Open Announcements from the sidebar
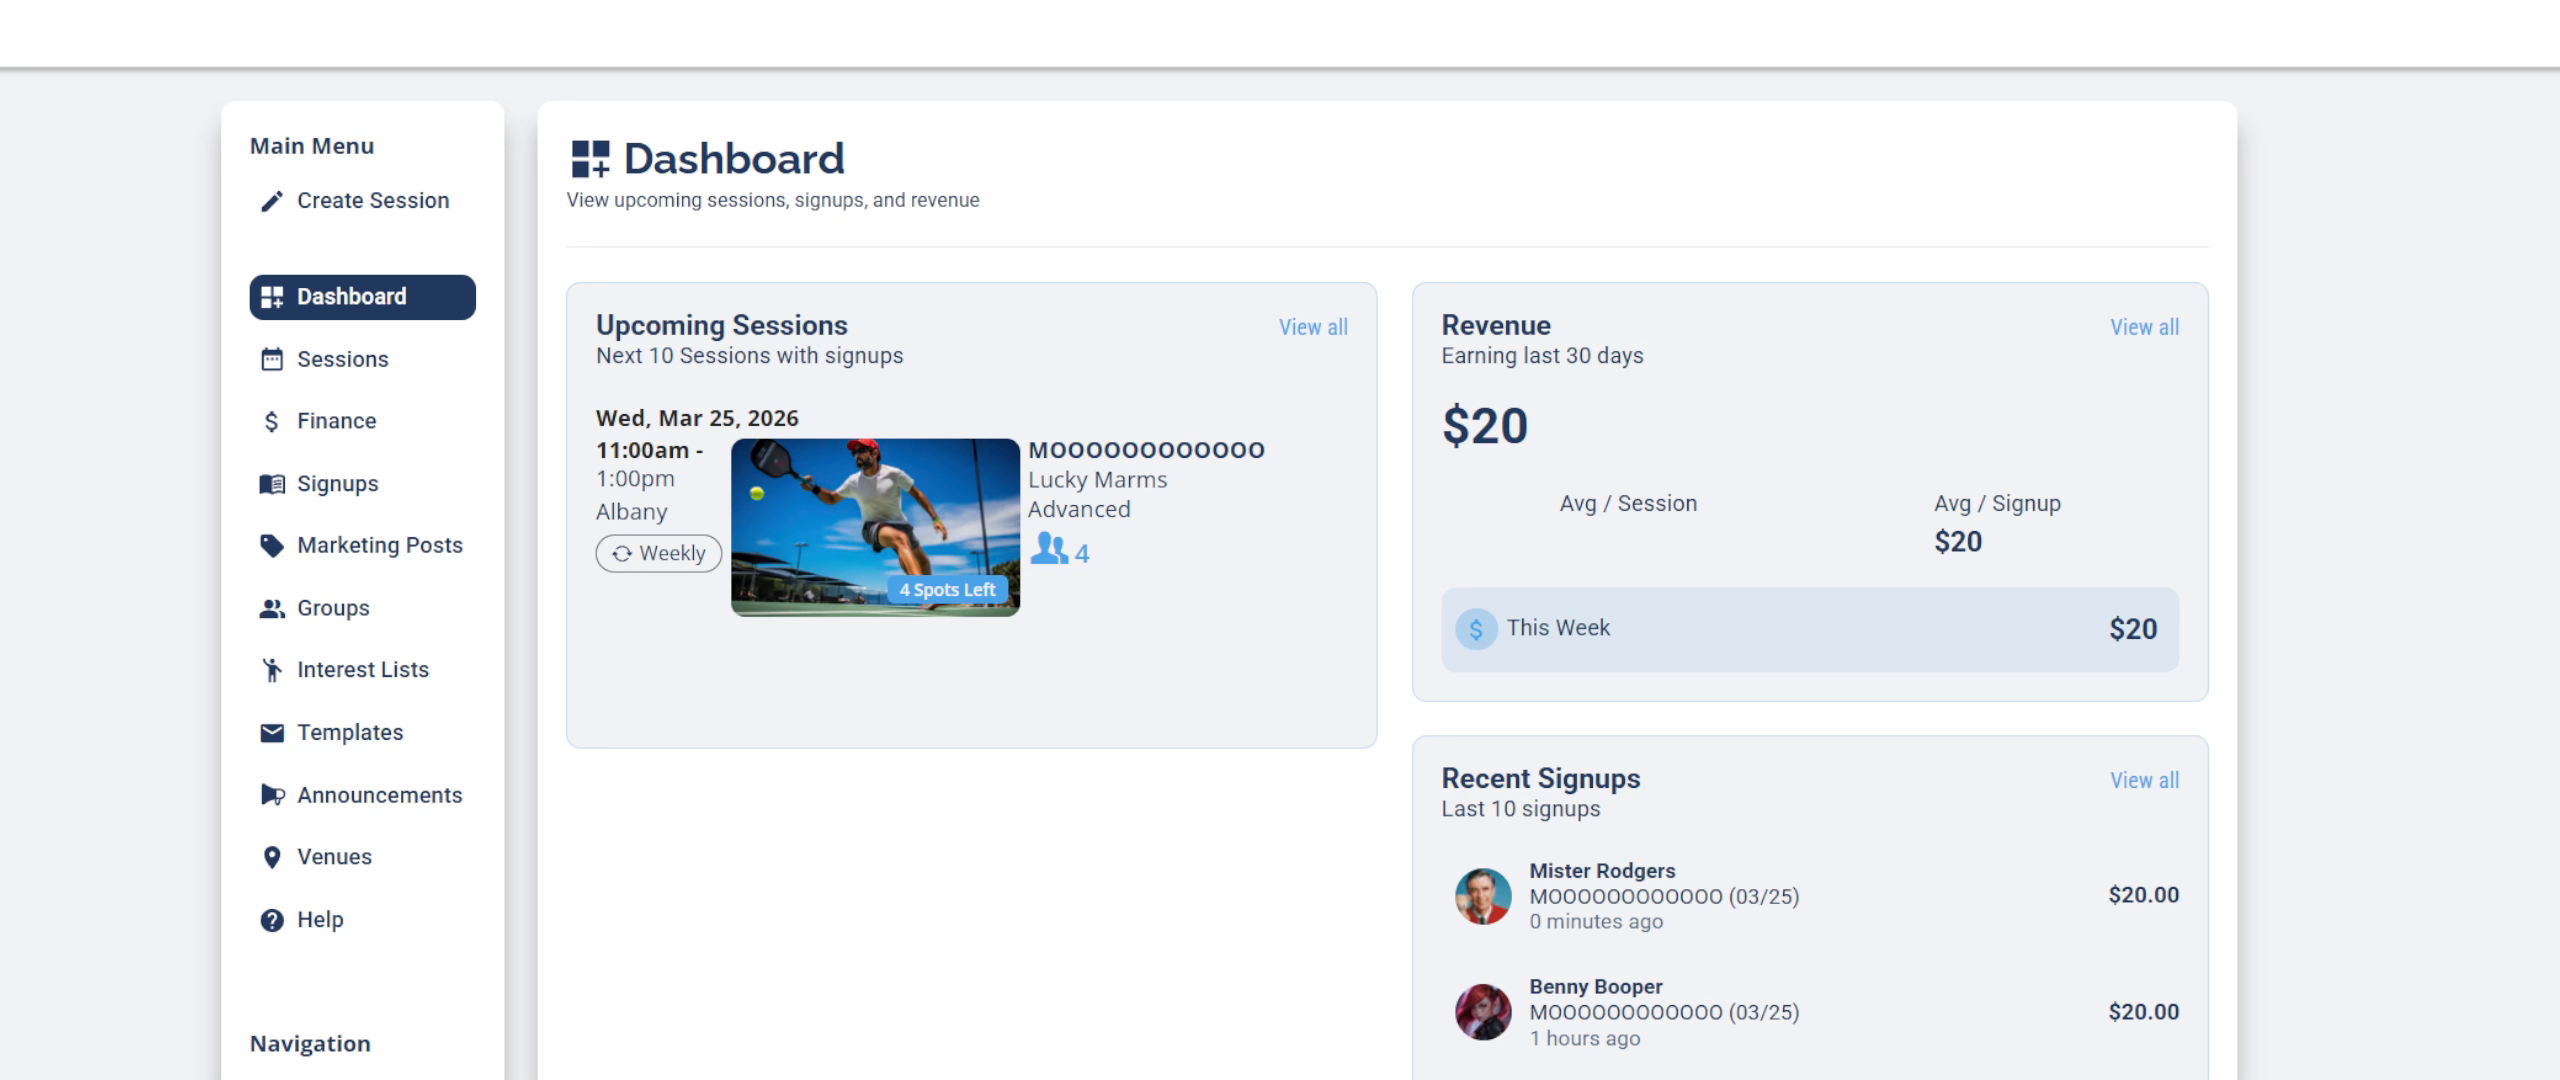The height and width of the screenshot is (1080, 2560). tap(362, 795)
